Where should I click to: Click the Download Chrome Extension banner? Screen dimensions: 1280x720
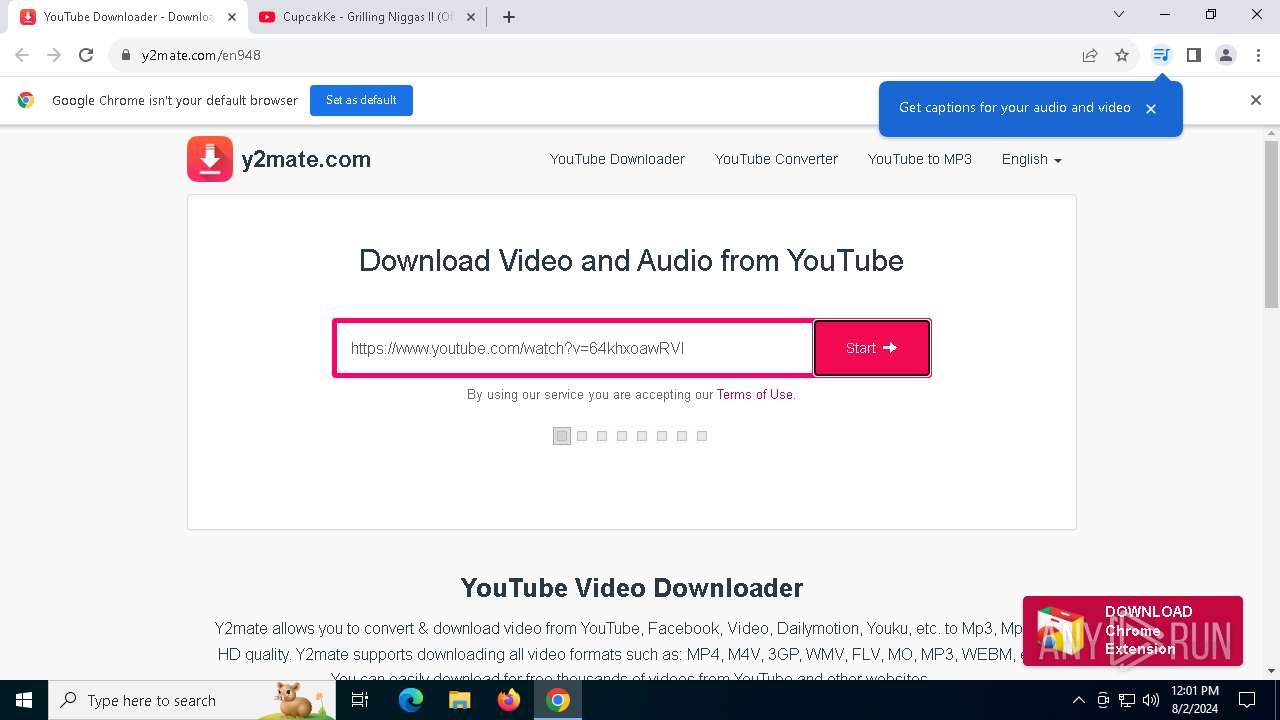tap(1132, 631)
